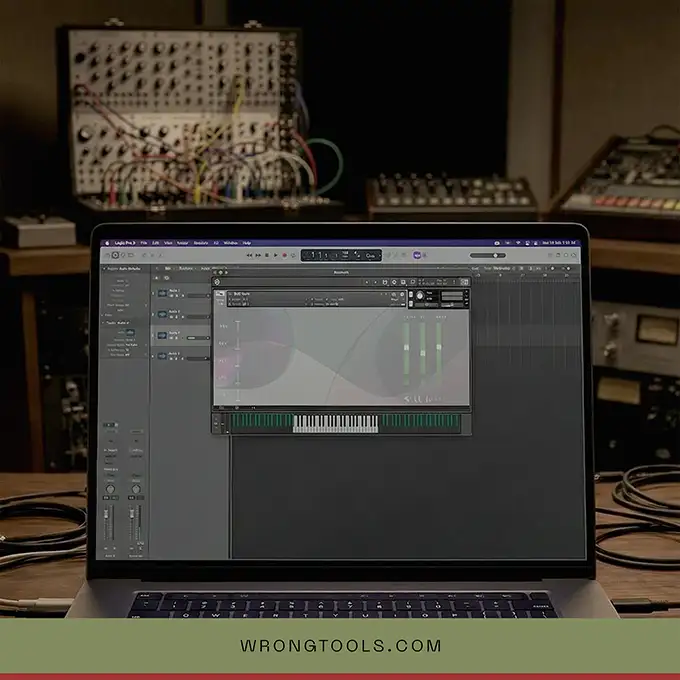Image resolution: width=680 pixels, height=680 pixels.
Task: Click the Help menu item
Action: click(x=247, y=243)
